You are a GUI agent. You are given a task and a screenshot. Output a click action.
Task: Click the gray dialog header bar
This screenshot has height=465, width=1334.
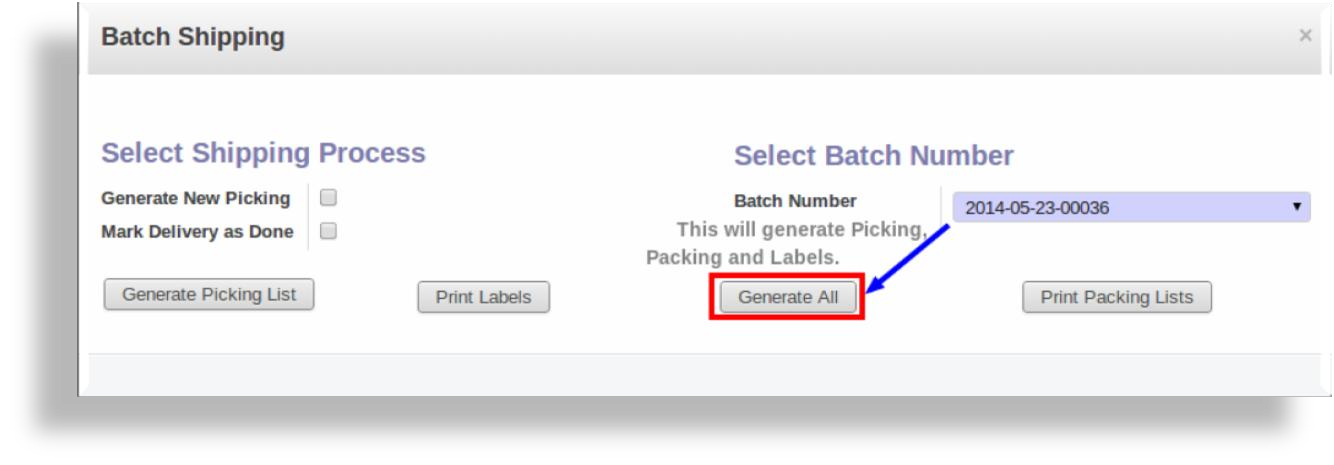704,38
